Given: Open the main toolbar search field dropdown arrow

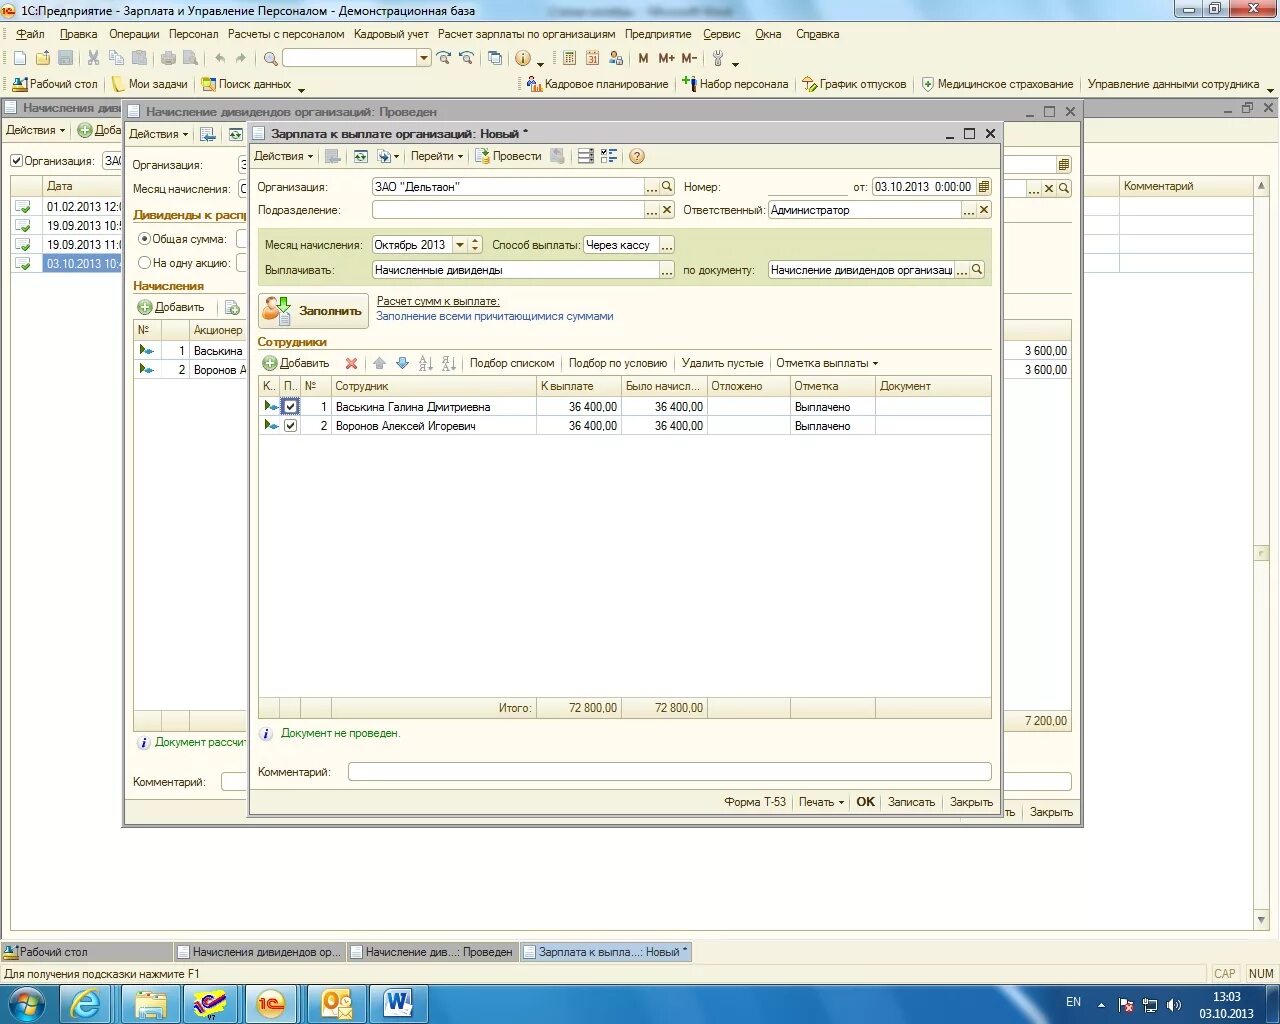Looking at the screenshot, I should coord(424,58).
